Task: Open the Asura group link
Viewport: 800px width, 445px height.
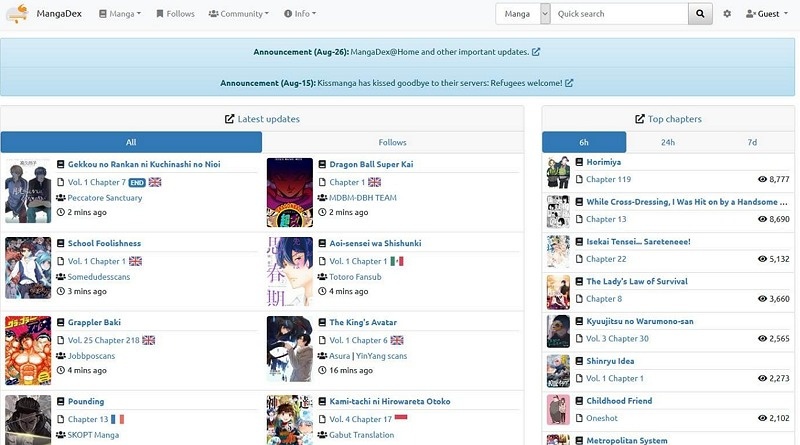Action: [340, 356]
